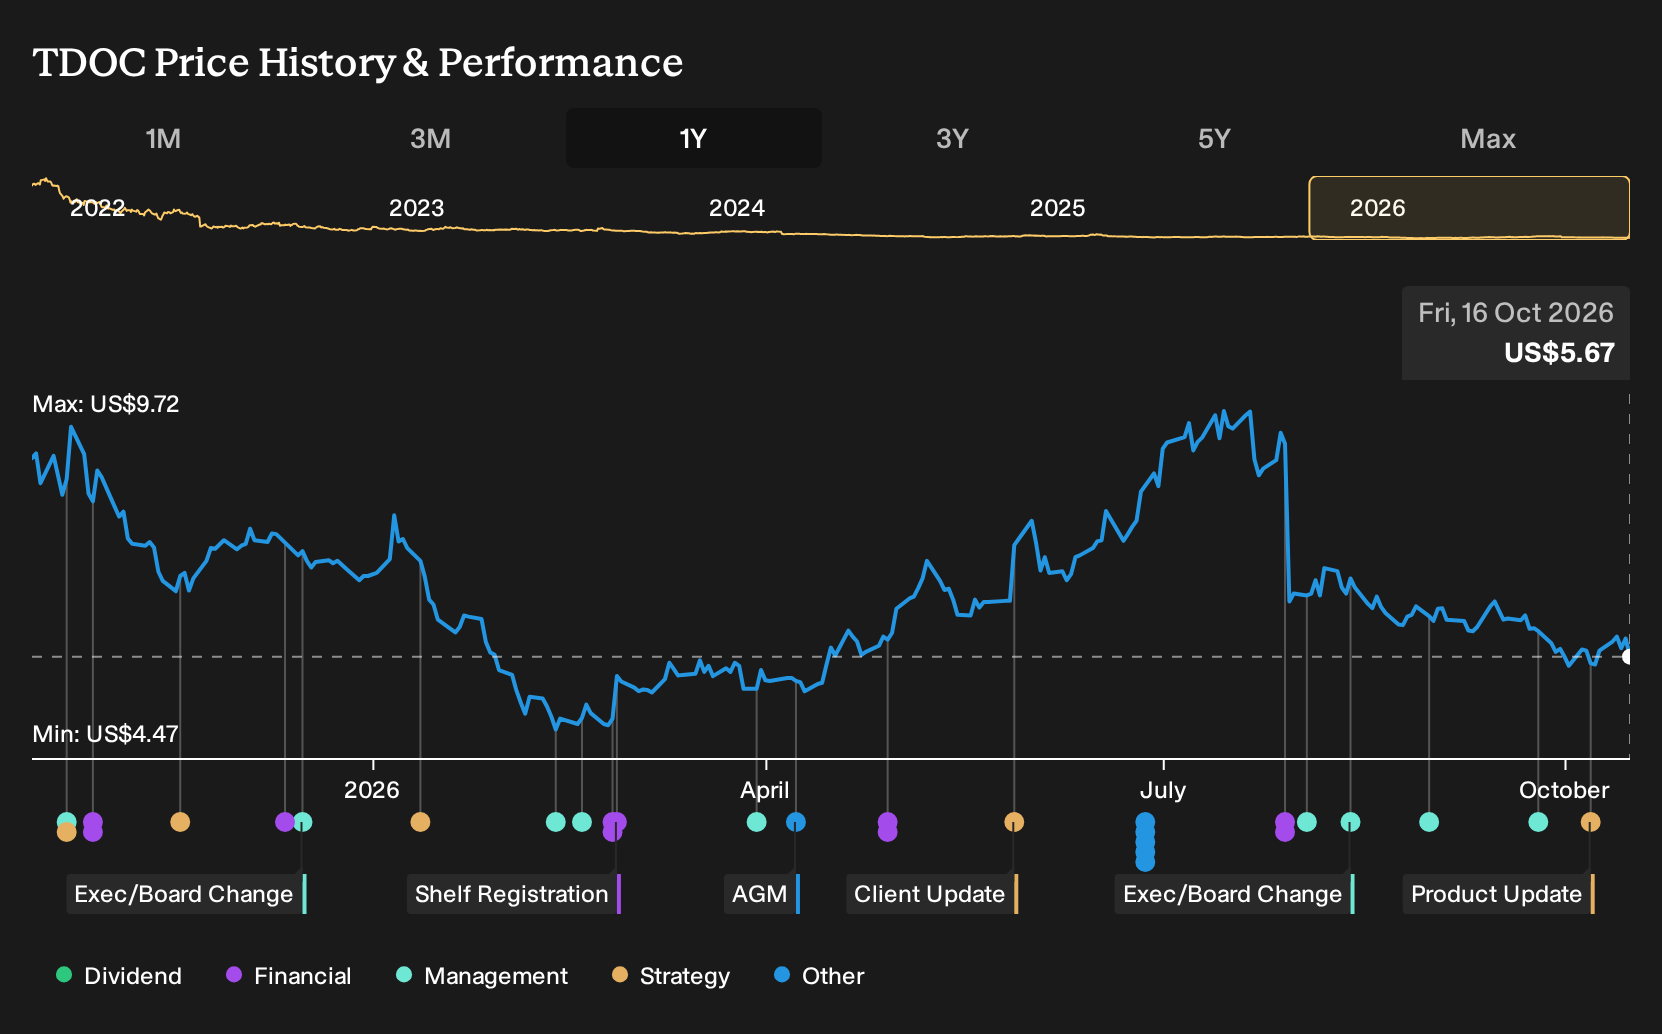Switch to the 3M range tab
The height and width of the screenshot is (1034, 1662).
click(430, 138)
